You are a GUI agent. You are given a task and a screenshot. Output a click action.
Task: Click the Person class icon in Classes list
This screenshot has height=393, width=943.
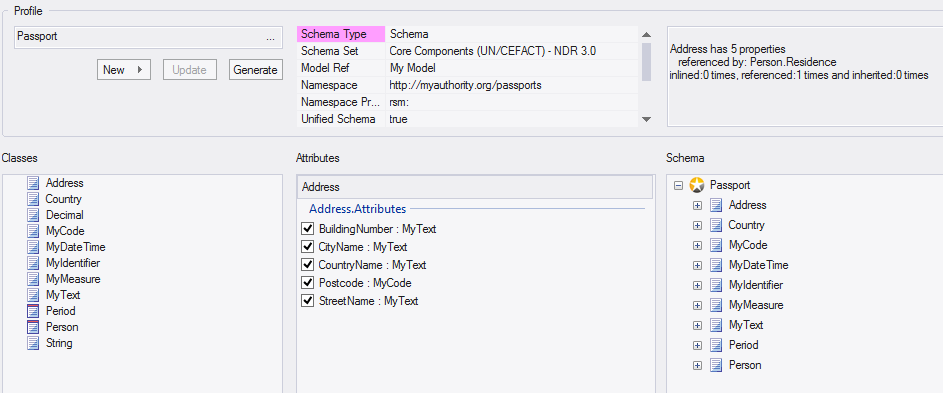click(x=32, y=327)
